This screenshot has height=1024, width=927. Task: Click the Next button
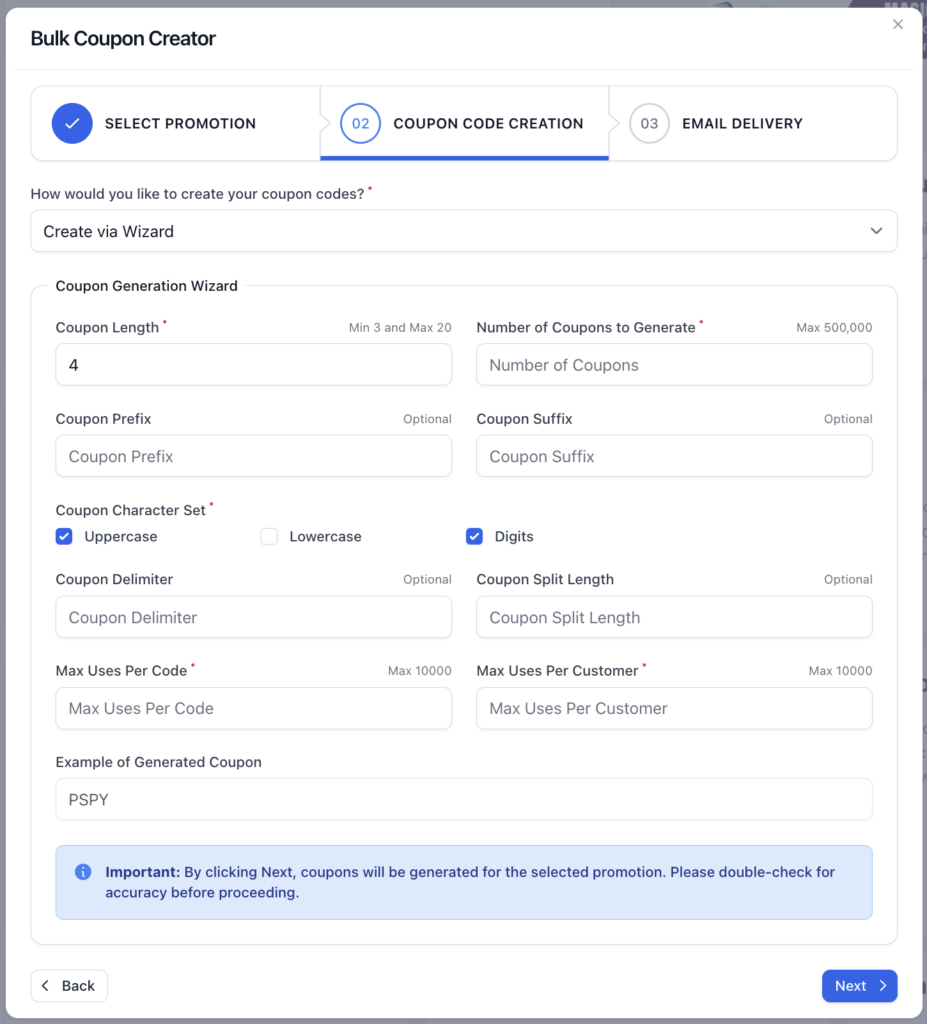pos(859,985)
